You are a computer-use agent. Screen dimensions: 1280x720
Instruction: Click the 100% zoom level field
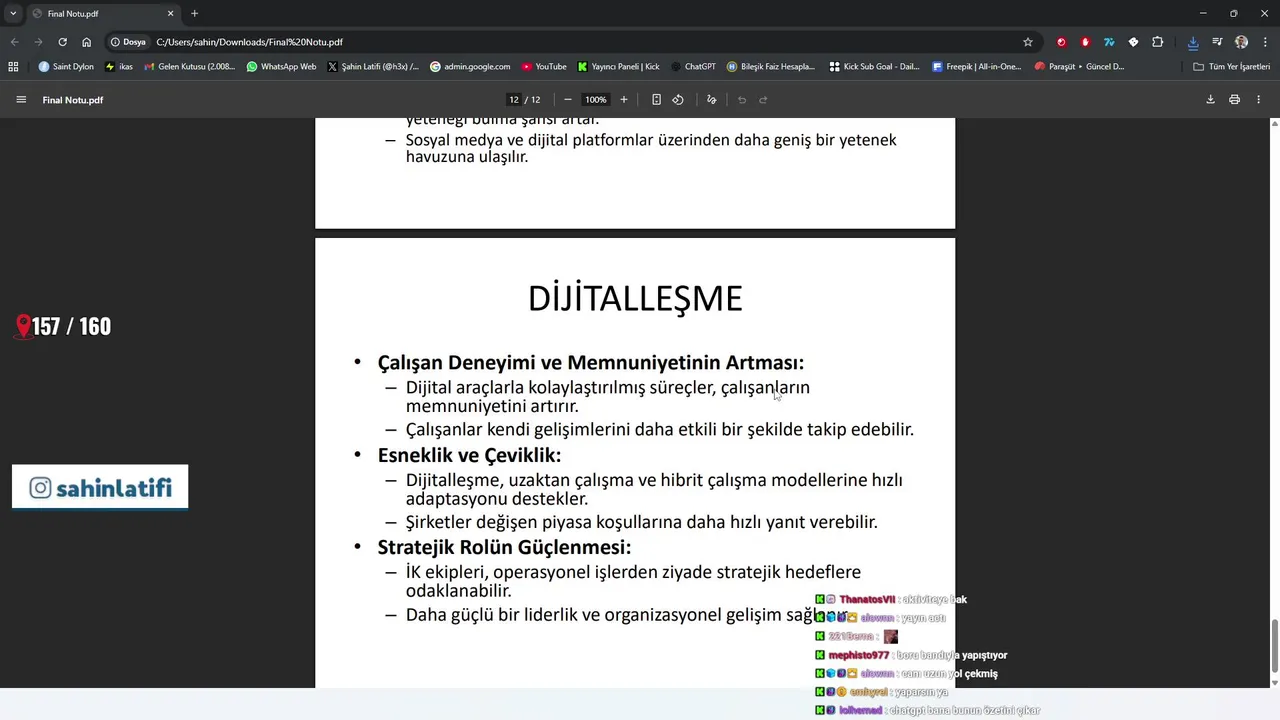[x=596, y=100]
